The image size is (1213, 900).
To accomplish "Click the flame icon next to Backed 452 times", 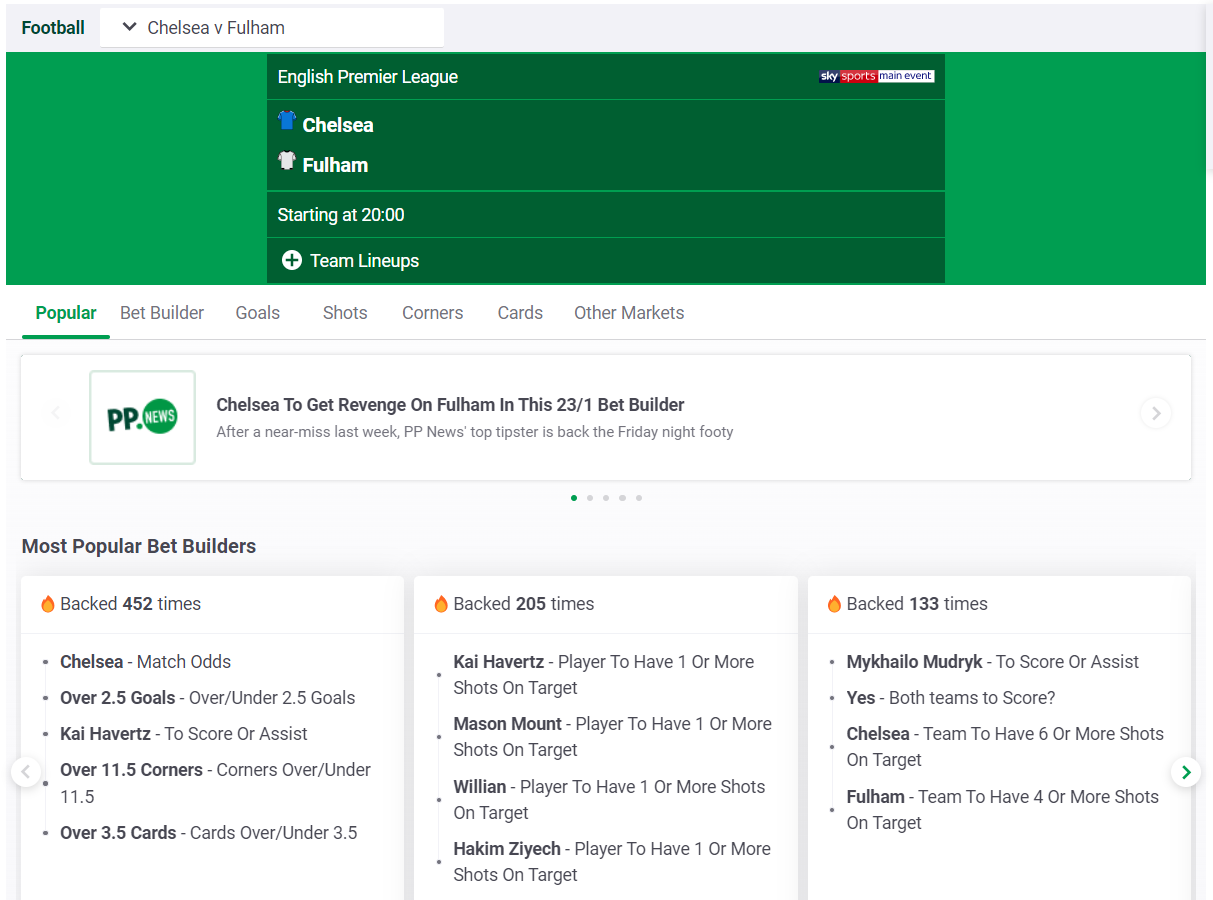I will [x=48, y=604].
